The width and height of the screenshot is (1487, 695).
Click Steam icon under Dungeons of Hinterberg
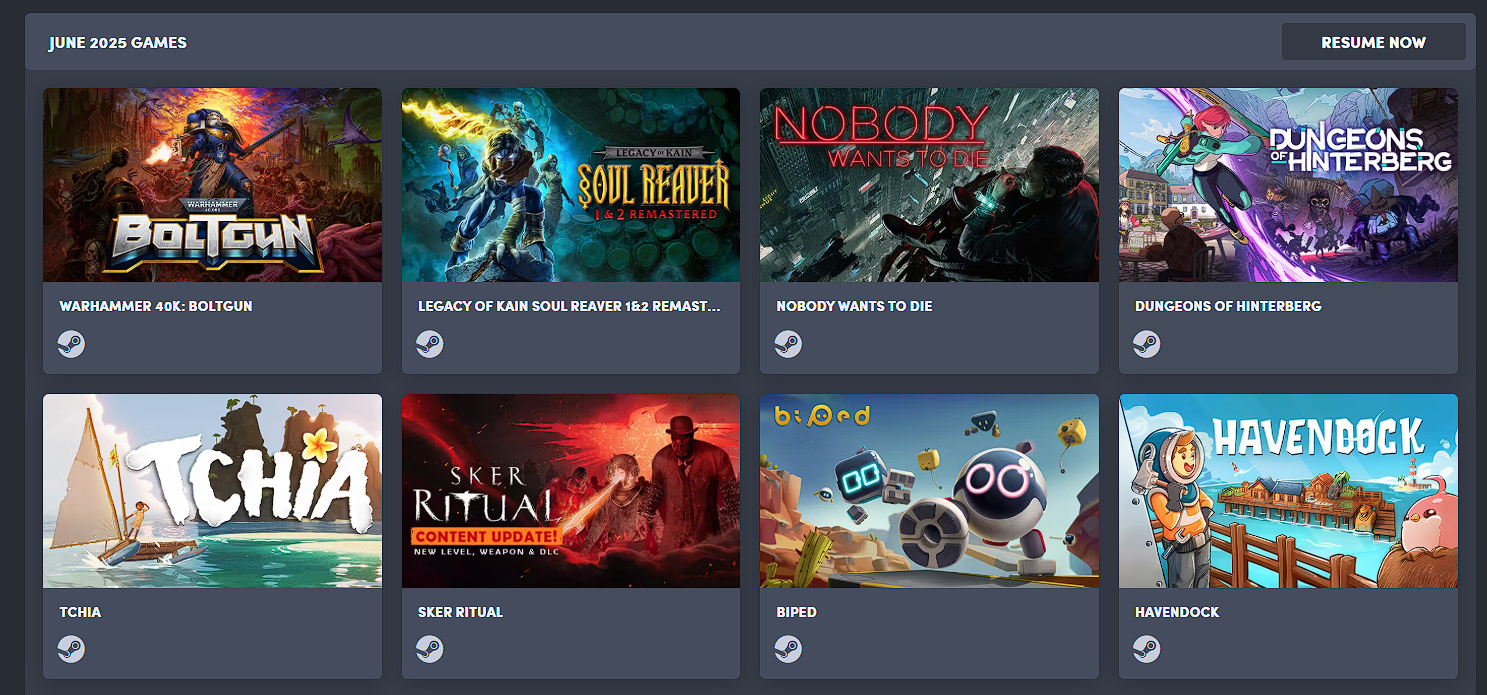(1147, 344)
